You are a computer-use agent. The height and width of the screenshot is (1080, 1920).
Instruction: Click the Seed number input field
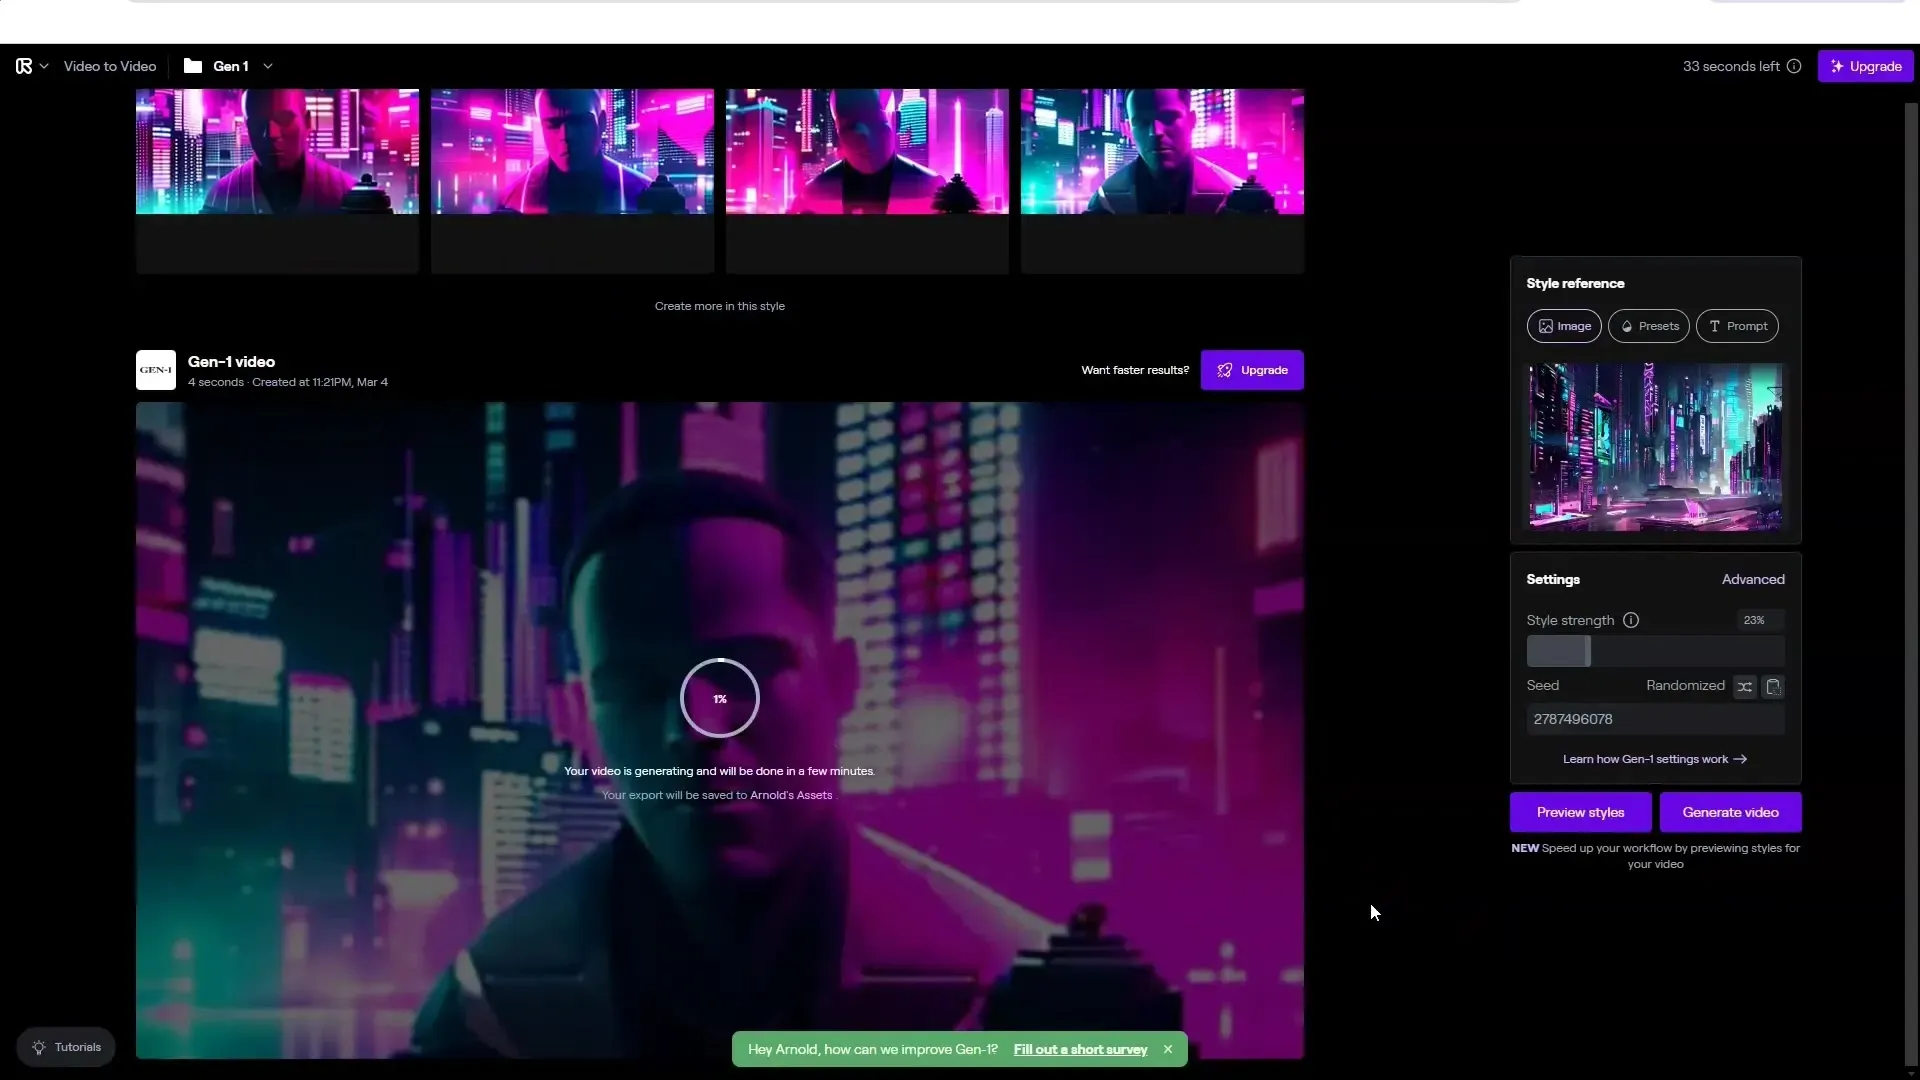1654,719
